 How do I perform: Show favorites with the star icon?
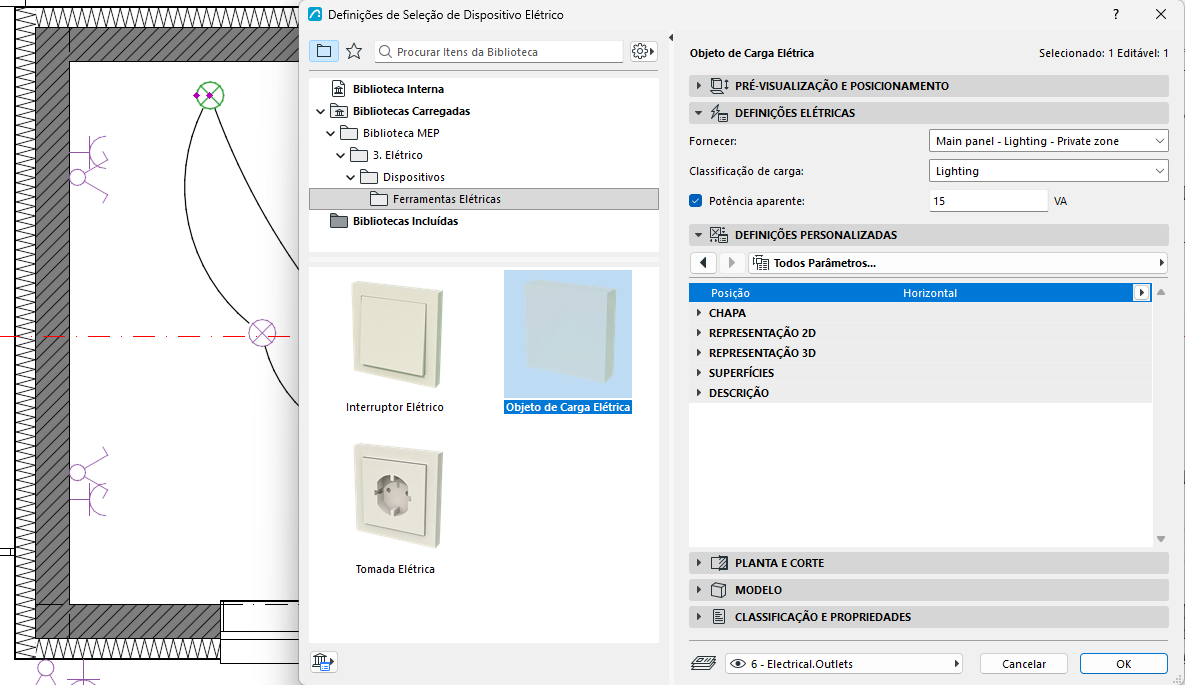354,51
